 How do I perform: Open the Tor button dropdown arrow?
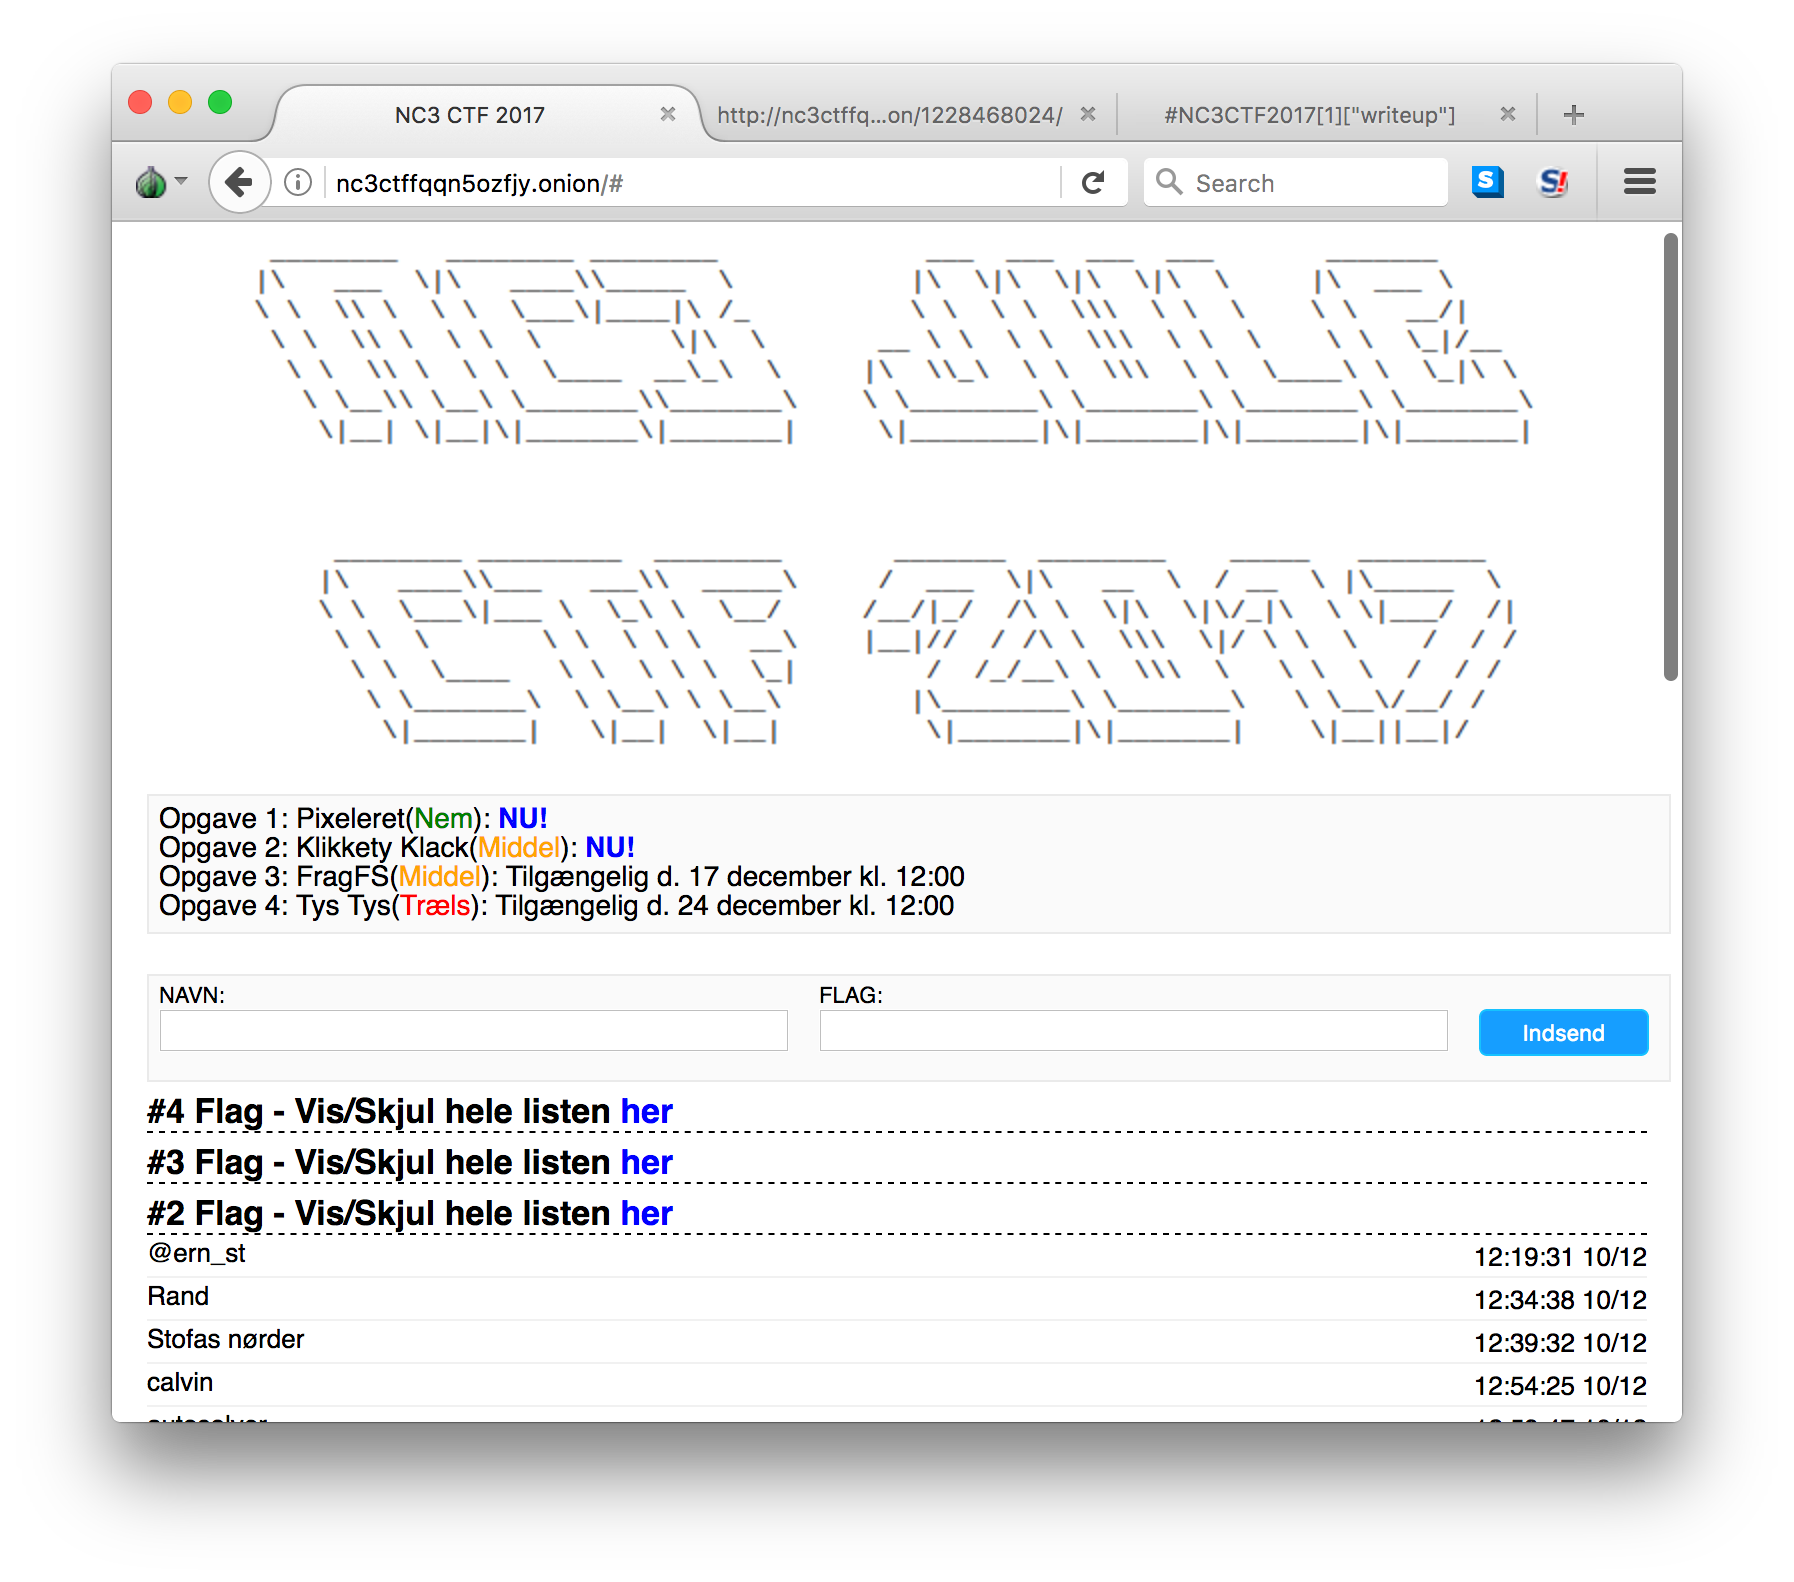181,181
